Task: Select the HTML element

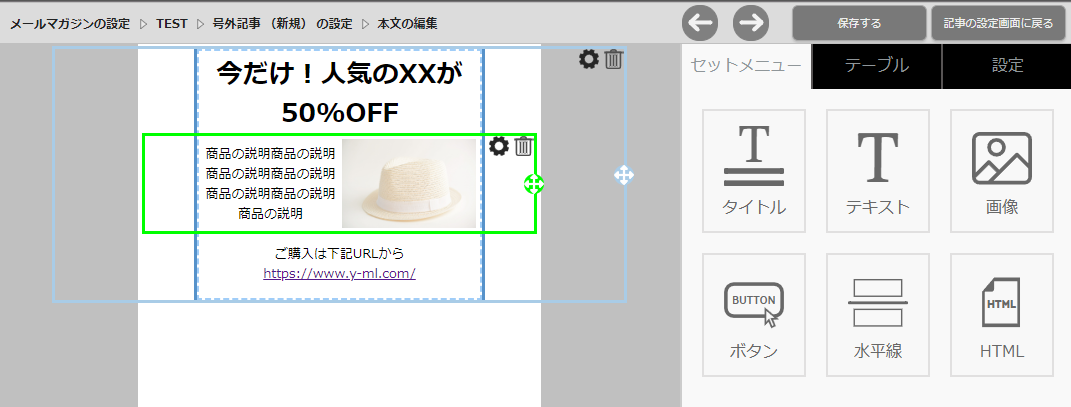Action: [1001, 315]
